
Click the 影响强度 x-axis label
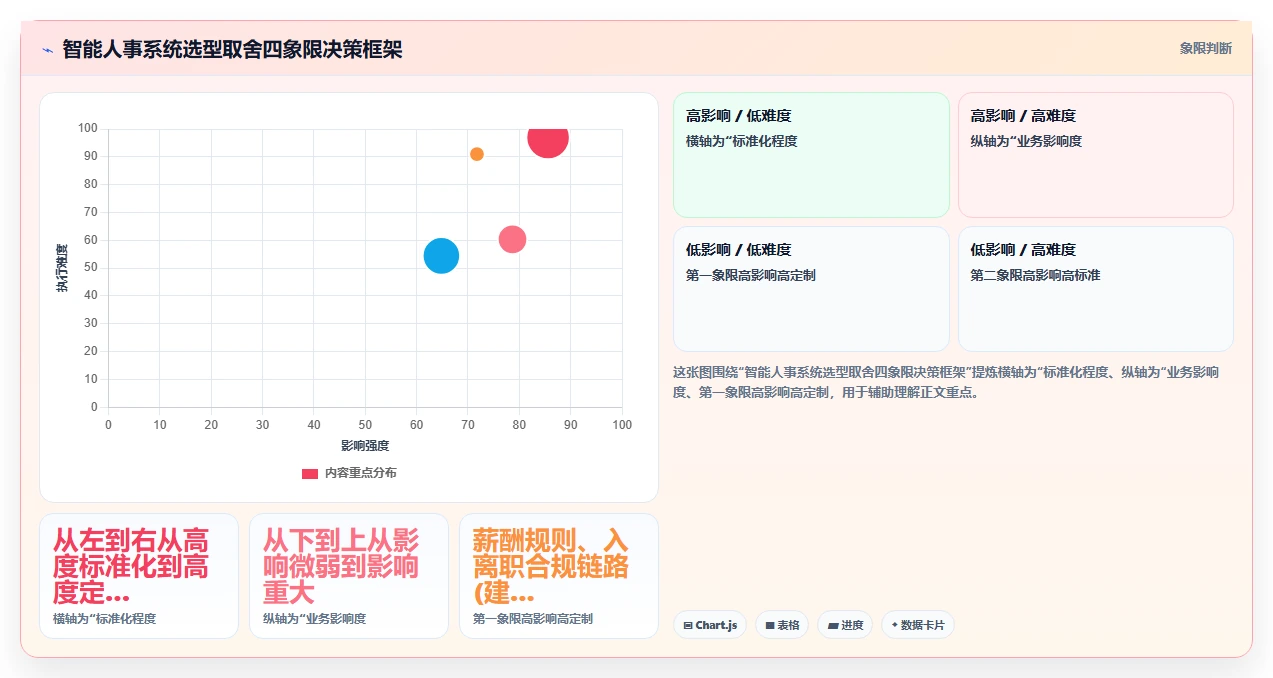pos(365,446)
